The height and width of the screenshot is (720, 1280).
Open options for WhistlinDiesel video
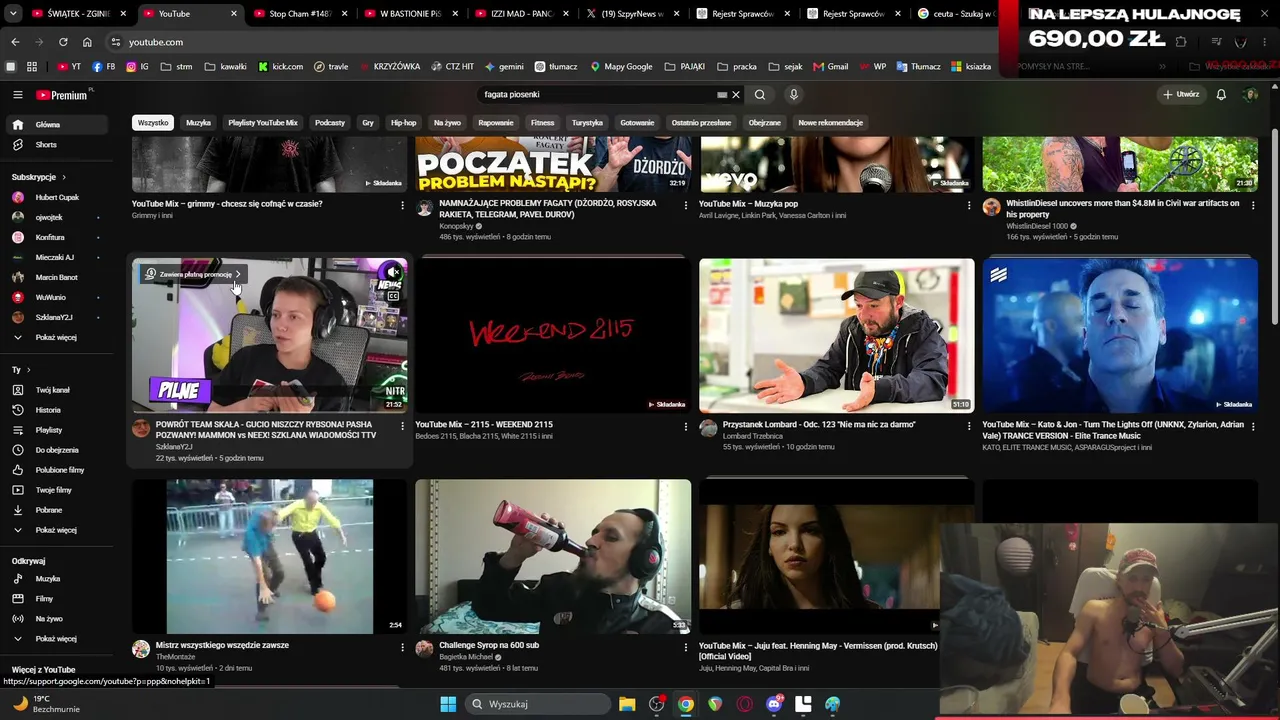click(1252, 205)
